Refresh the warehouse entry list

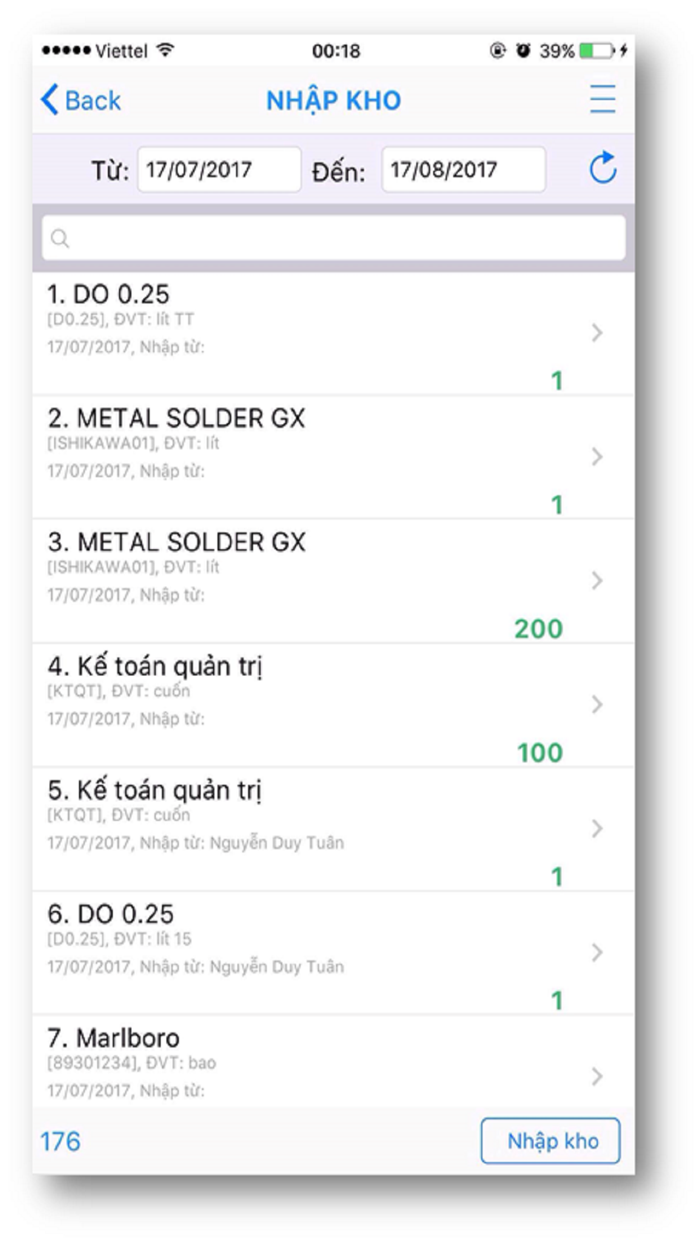[x=600, y=170]
